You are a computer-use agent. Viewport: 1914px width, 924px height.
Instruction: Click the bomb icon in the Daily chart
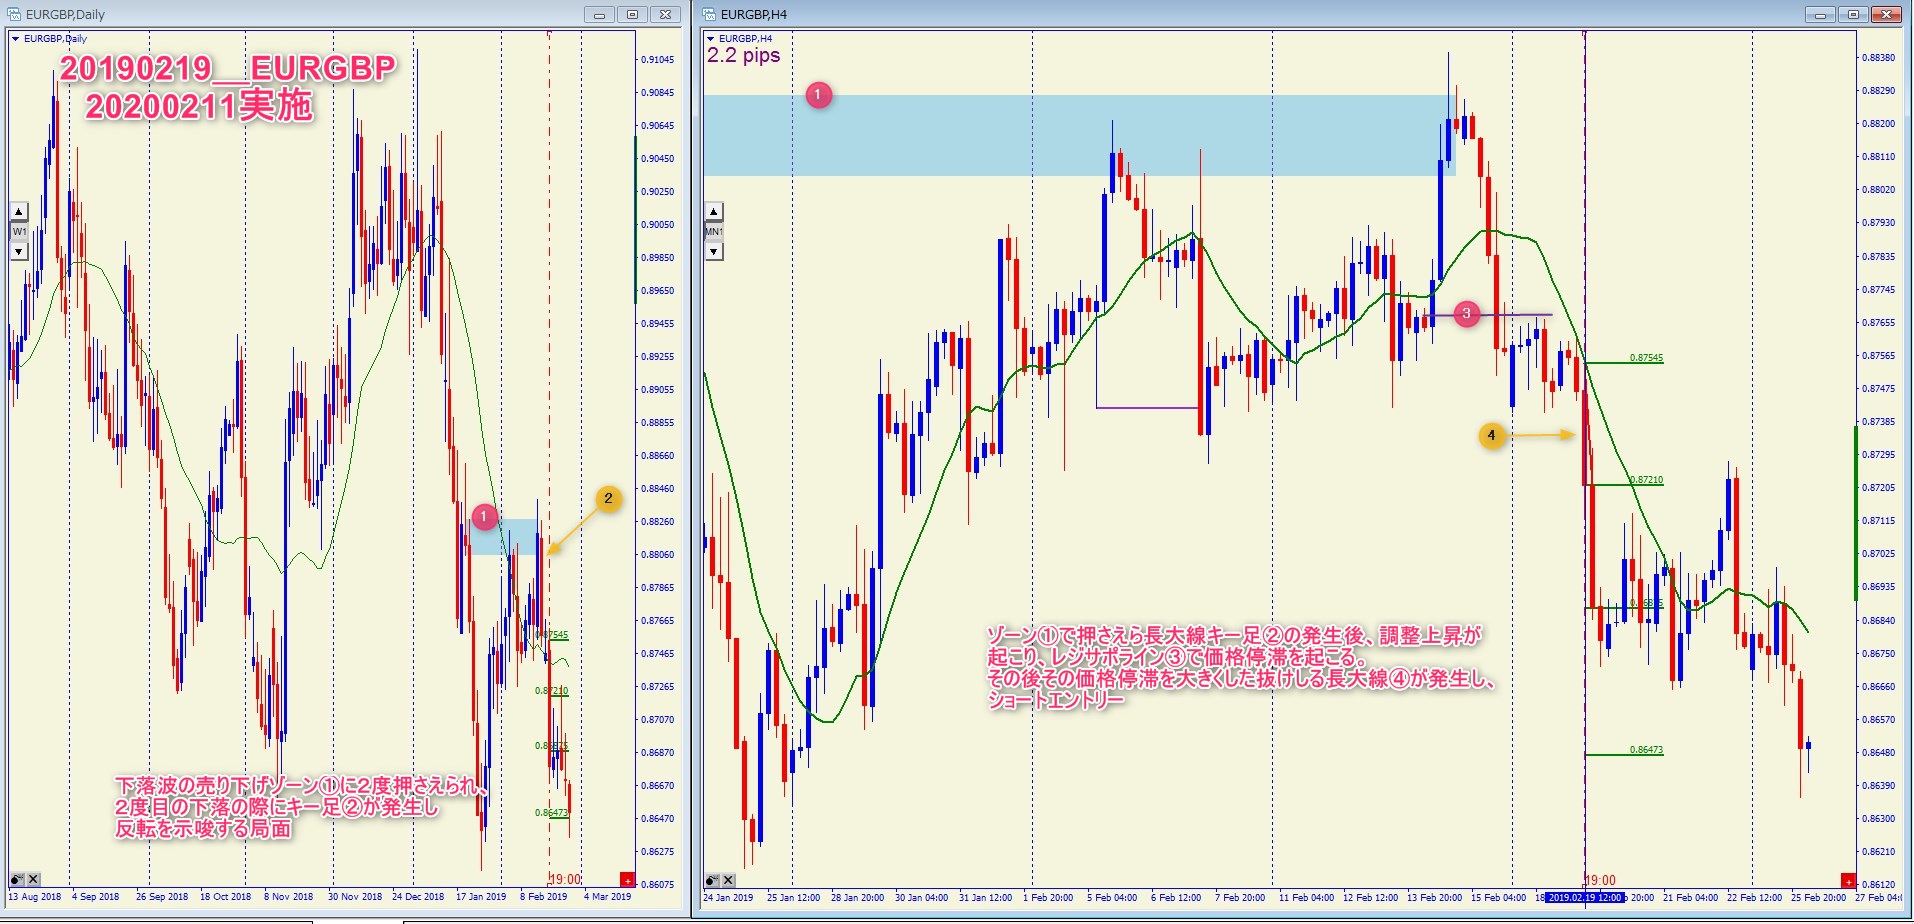[x=17, y=879]
